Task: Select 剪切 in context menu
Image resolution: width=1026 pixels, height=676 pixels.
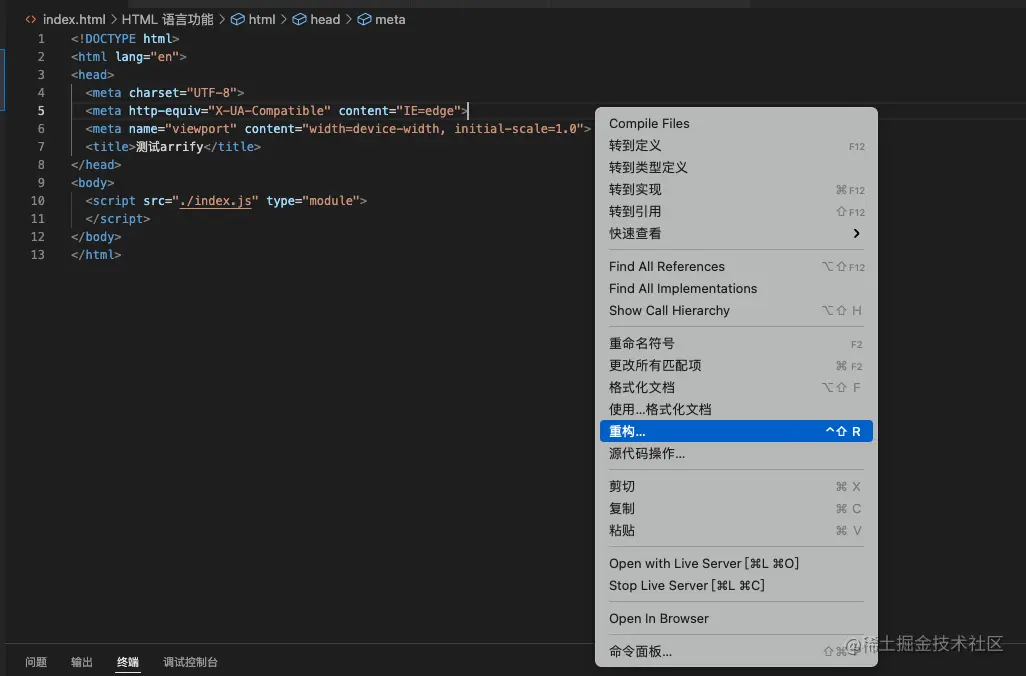Action: click(x=736, y=487)
